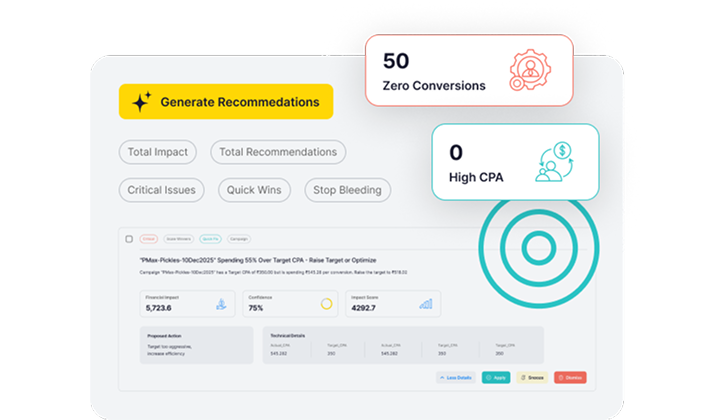This screenshot has width=717, height=420.
Task: Click the yellow Confidence ring indicator
Action: 326,304
